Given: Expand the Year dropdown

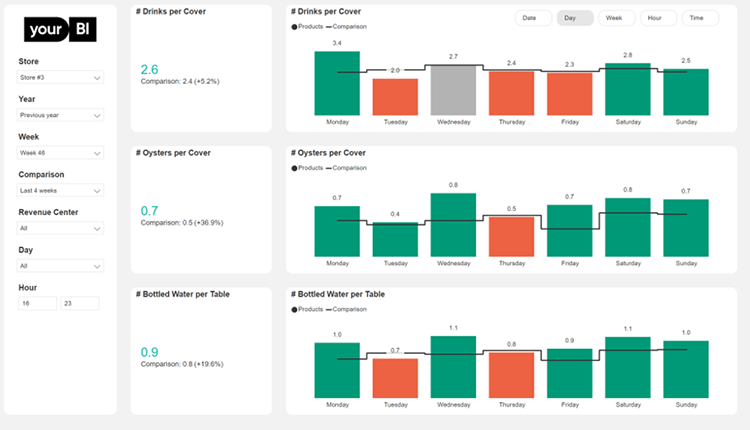Looking at the screenshot, I should [x=61, y=115].
